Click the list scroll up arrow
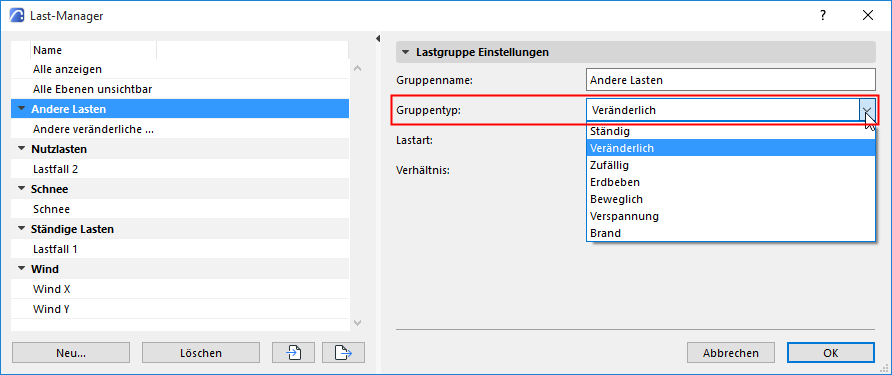 357,68
